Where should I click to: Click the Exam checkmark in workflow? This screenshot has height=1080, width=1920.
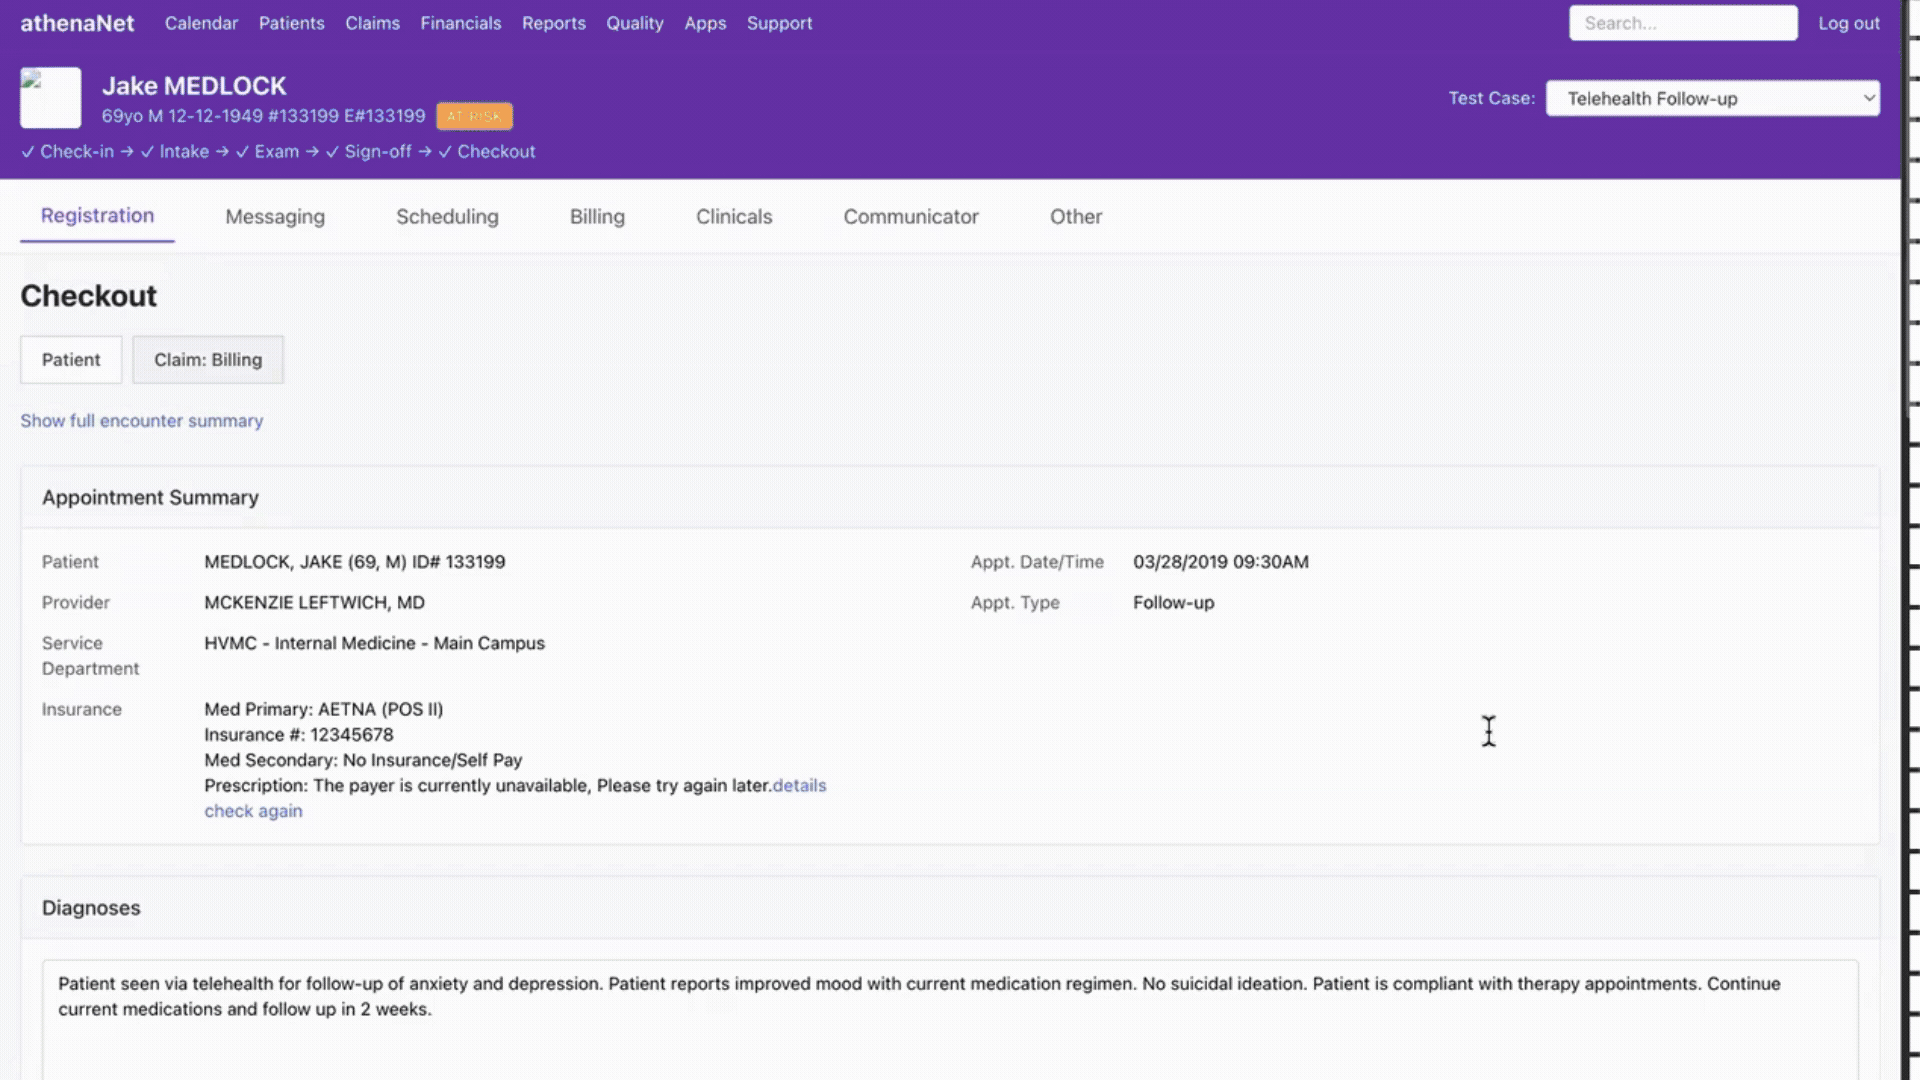[x=242, y=151]
